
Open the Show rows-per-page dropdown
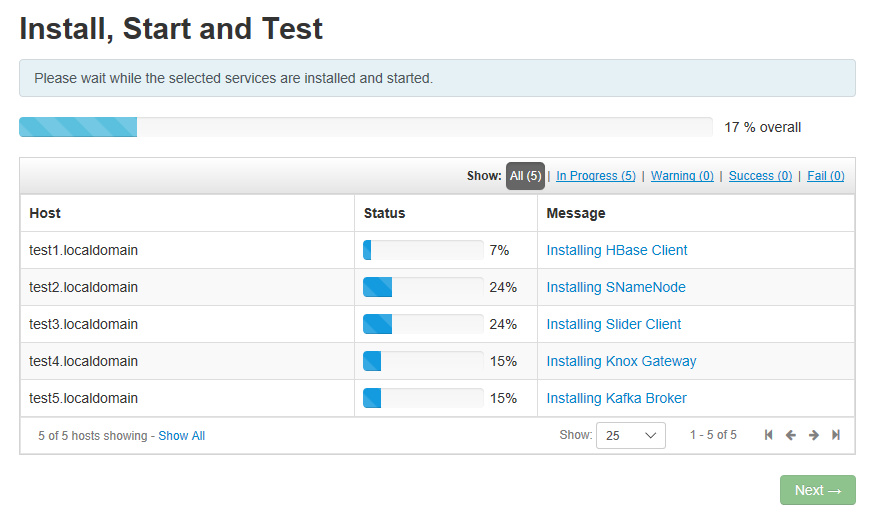pyautogui.click(x=630, y=435)
